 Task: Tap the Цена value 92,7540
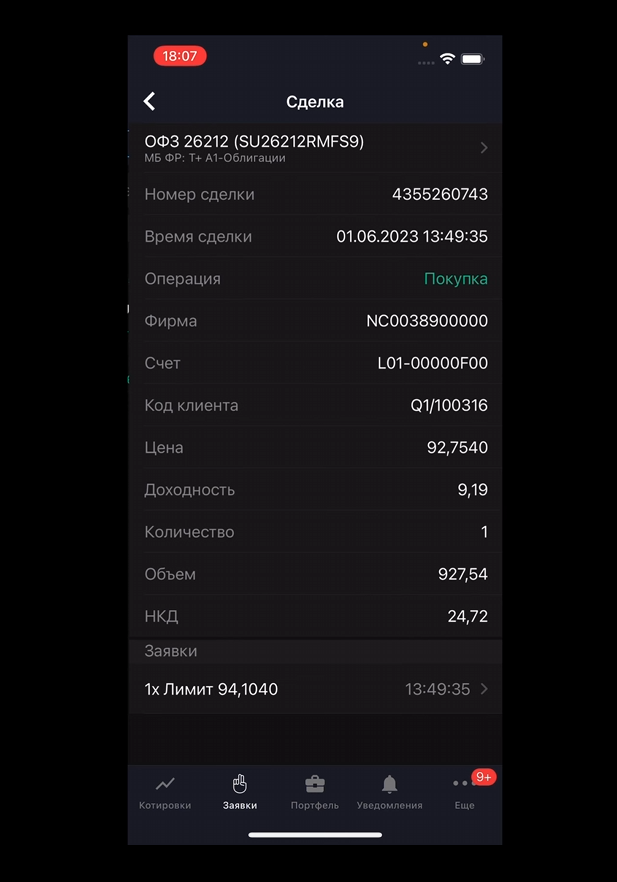click(x=457, y=448)
